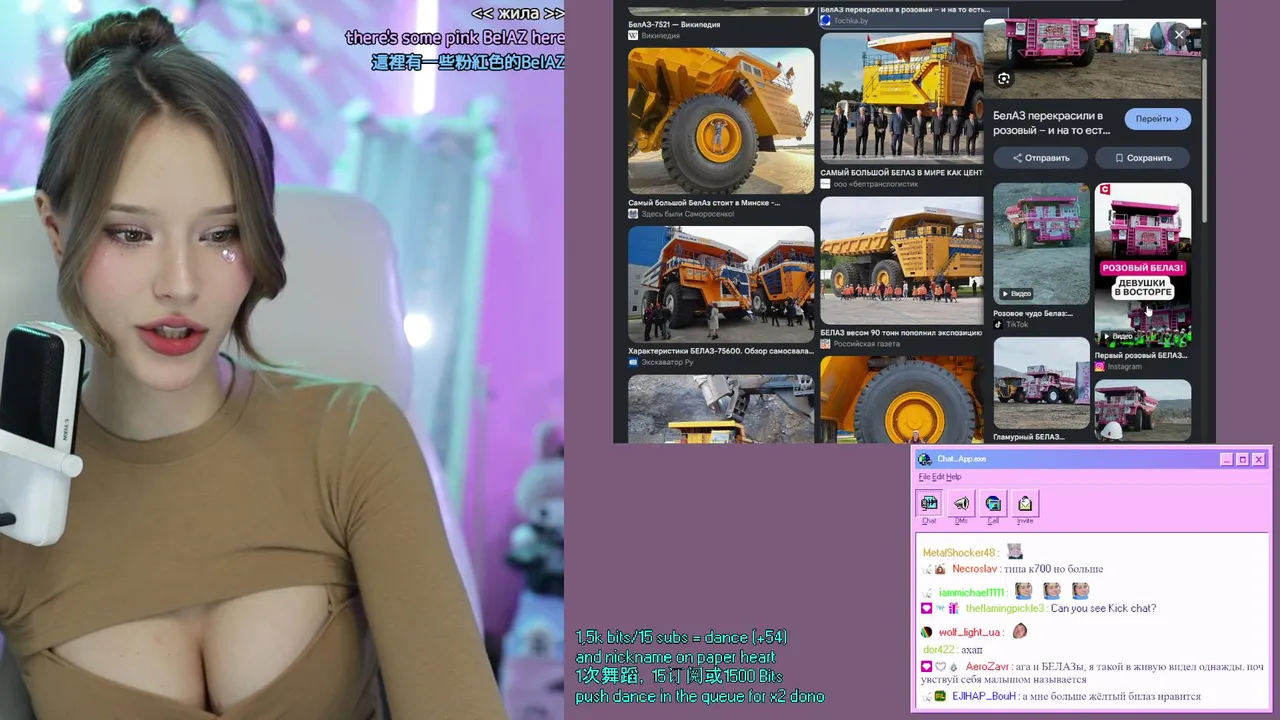The width and height of the screenshot is (1280, 720).
Task: Click the Invite envelope icon in Chat_App
Action: [x=1025, y=504]
